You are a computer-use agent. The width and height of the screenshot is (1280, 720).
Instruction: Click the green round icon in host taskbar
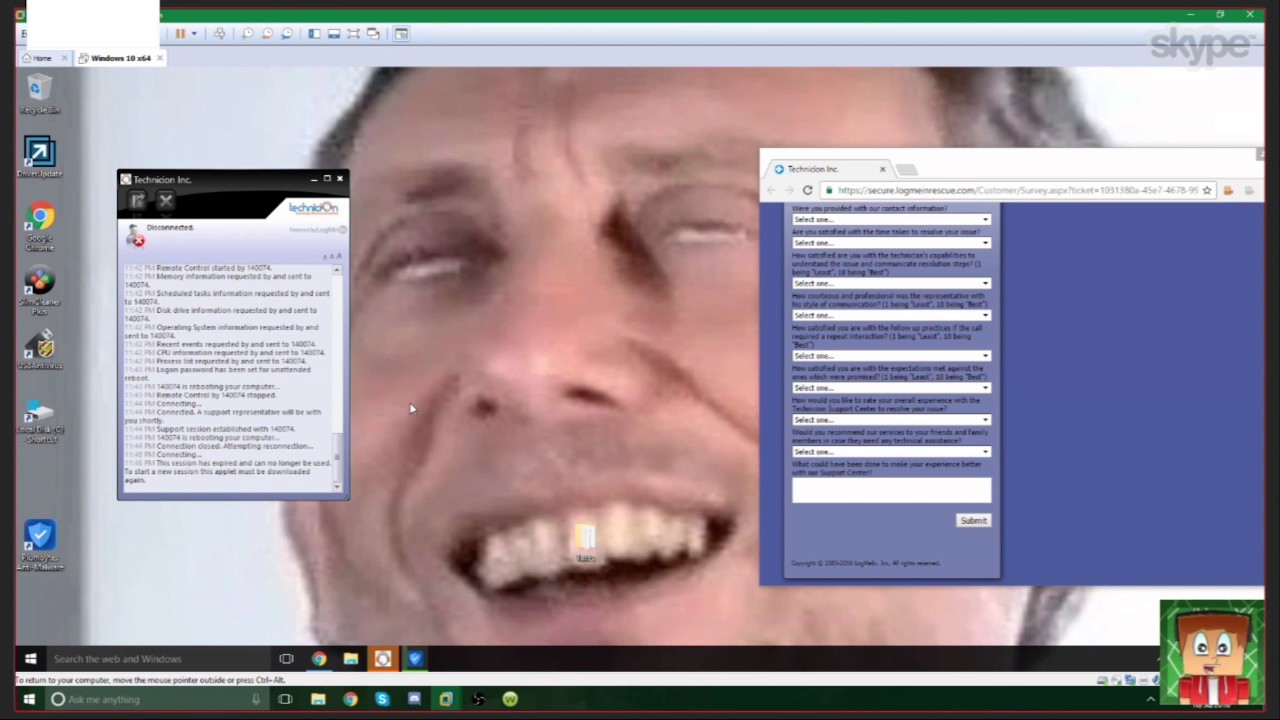click(510, 700)
